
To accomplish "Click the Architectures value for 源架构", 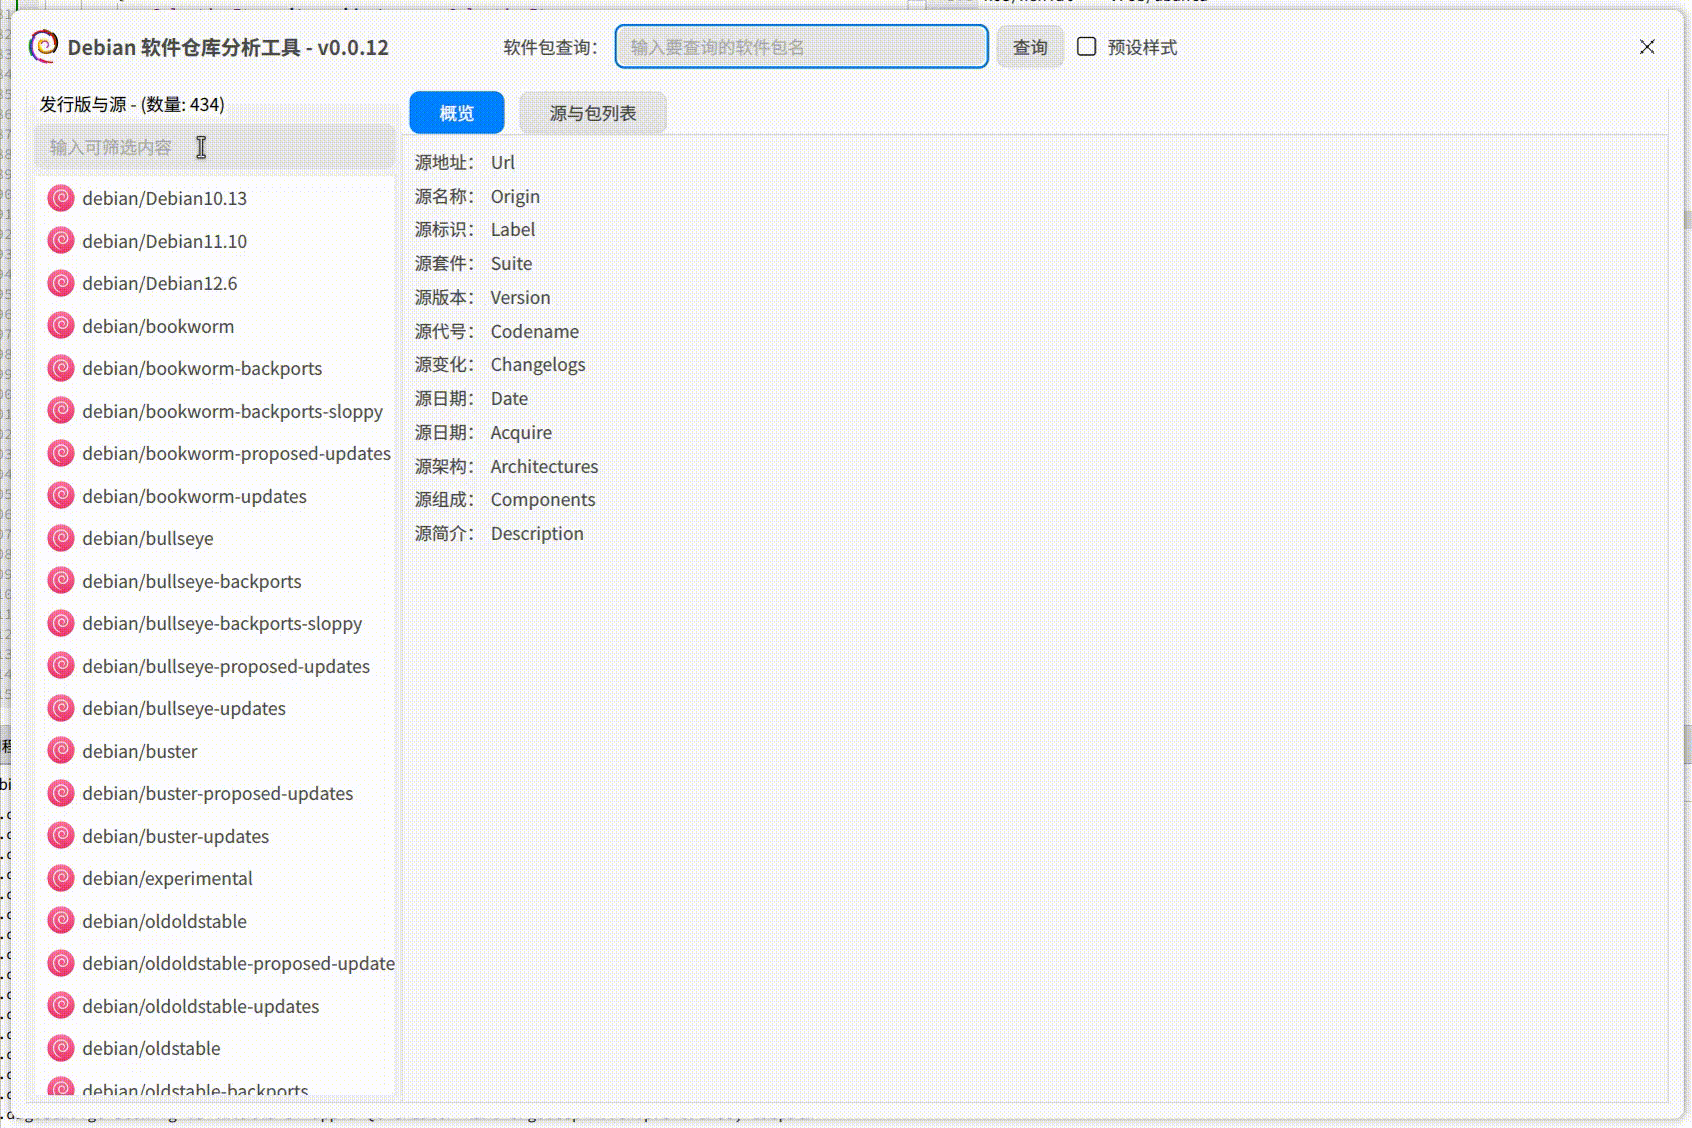I will click(544, 466).
